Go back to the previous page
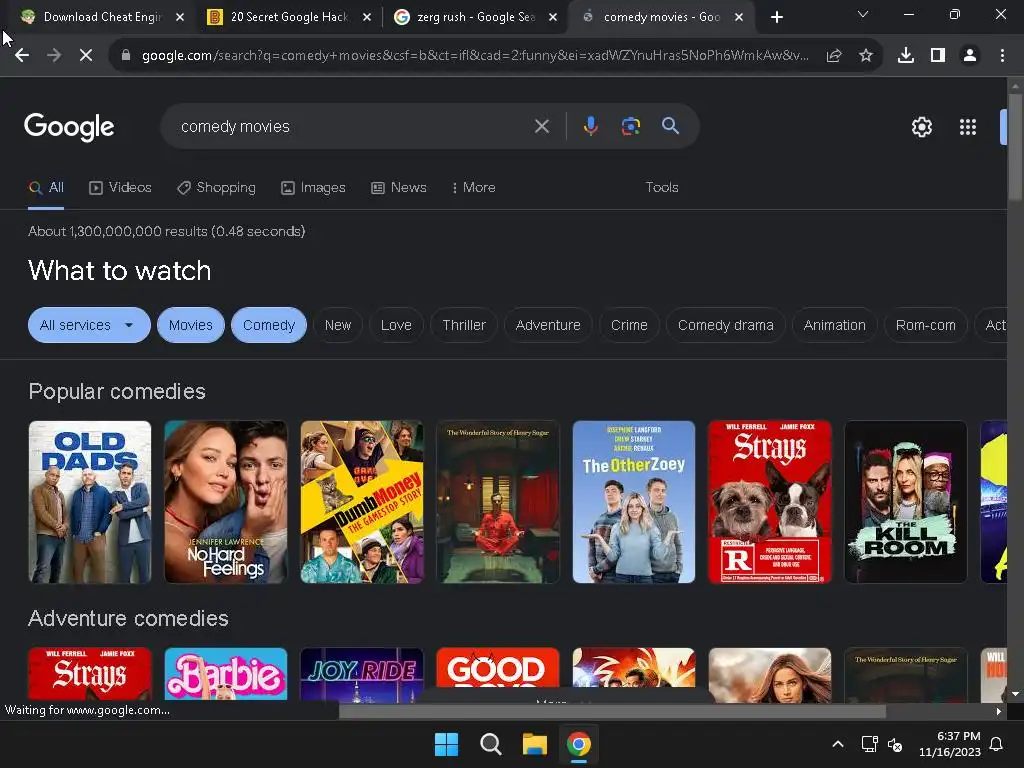This screenshot has height=768, width=1024. pos(22,56)
